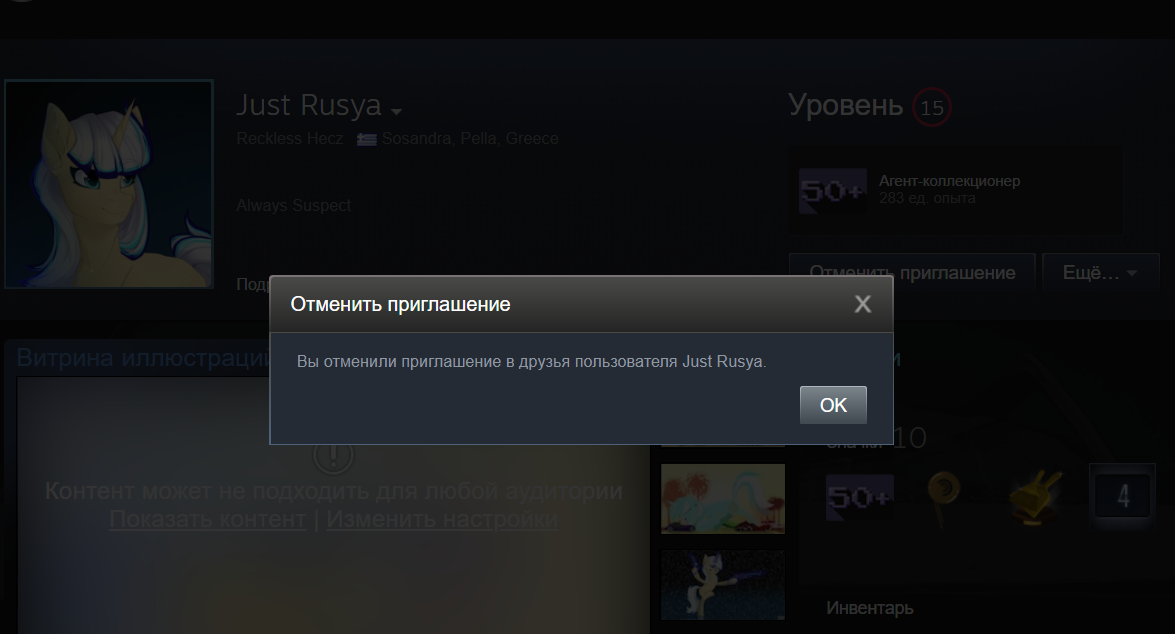
Task: Click the Изменить настройки link
Action: click(x=441, y=519)
